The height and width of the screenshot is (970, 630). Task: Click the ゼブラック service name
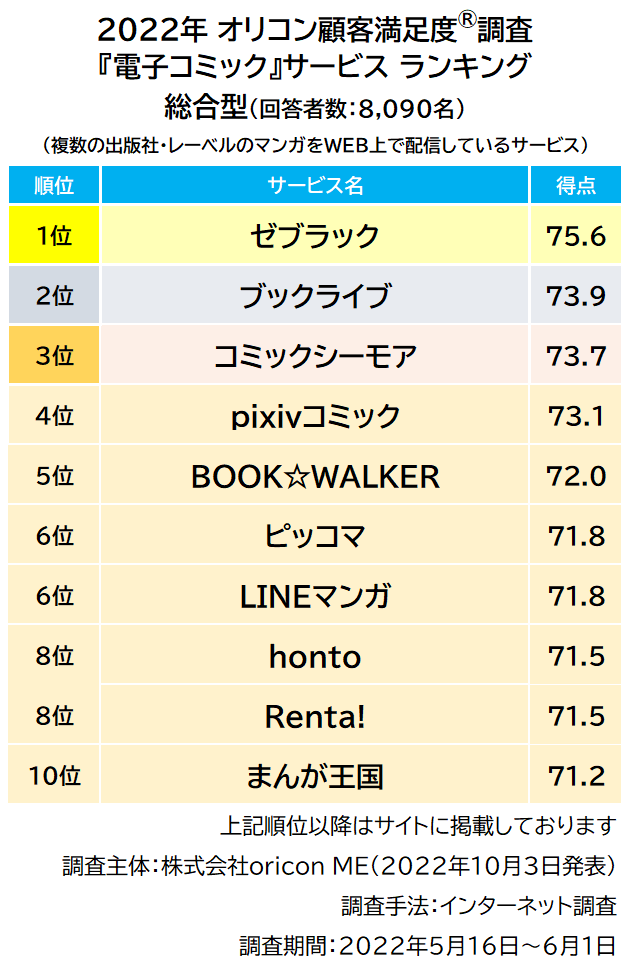315,236
